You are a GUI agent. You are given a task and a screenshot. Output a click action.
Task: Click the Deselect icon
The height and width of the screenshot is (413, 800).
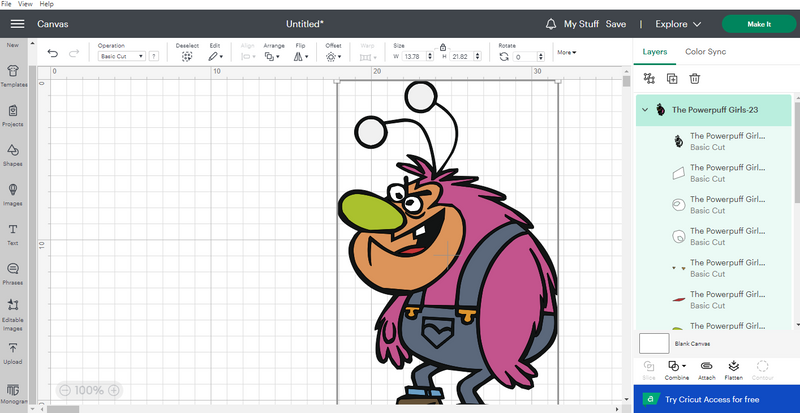click(x=186, y=57)
